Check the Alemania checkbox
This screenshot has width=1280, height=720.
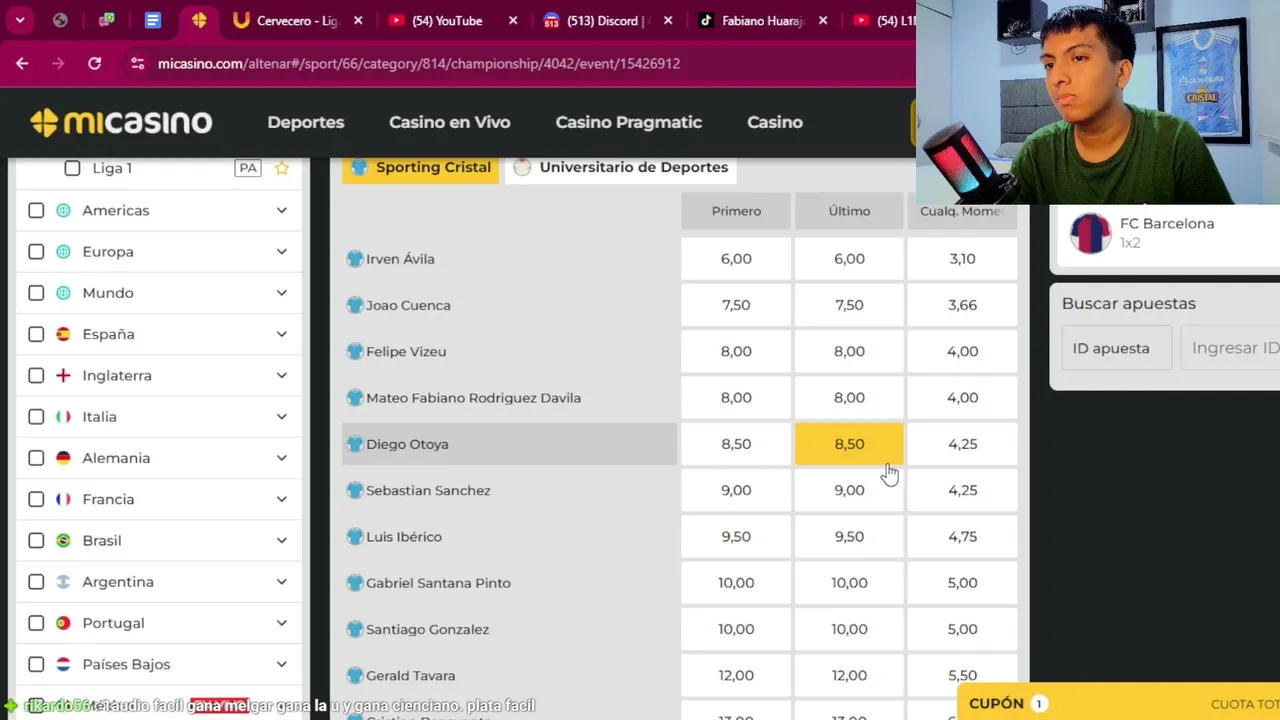(36, 458)
